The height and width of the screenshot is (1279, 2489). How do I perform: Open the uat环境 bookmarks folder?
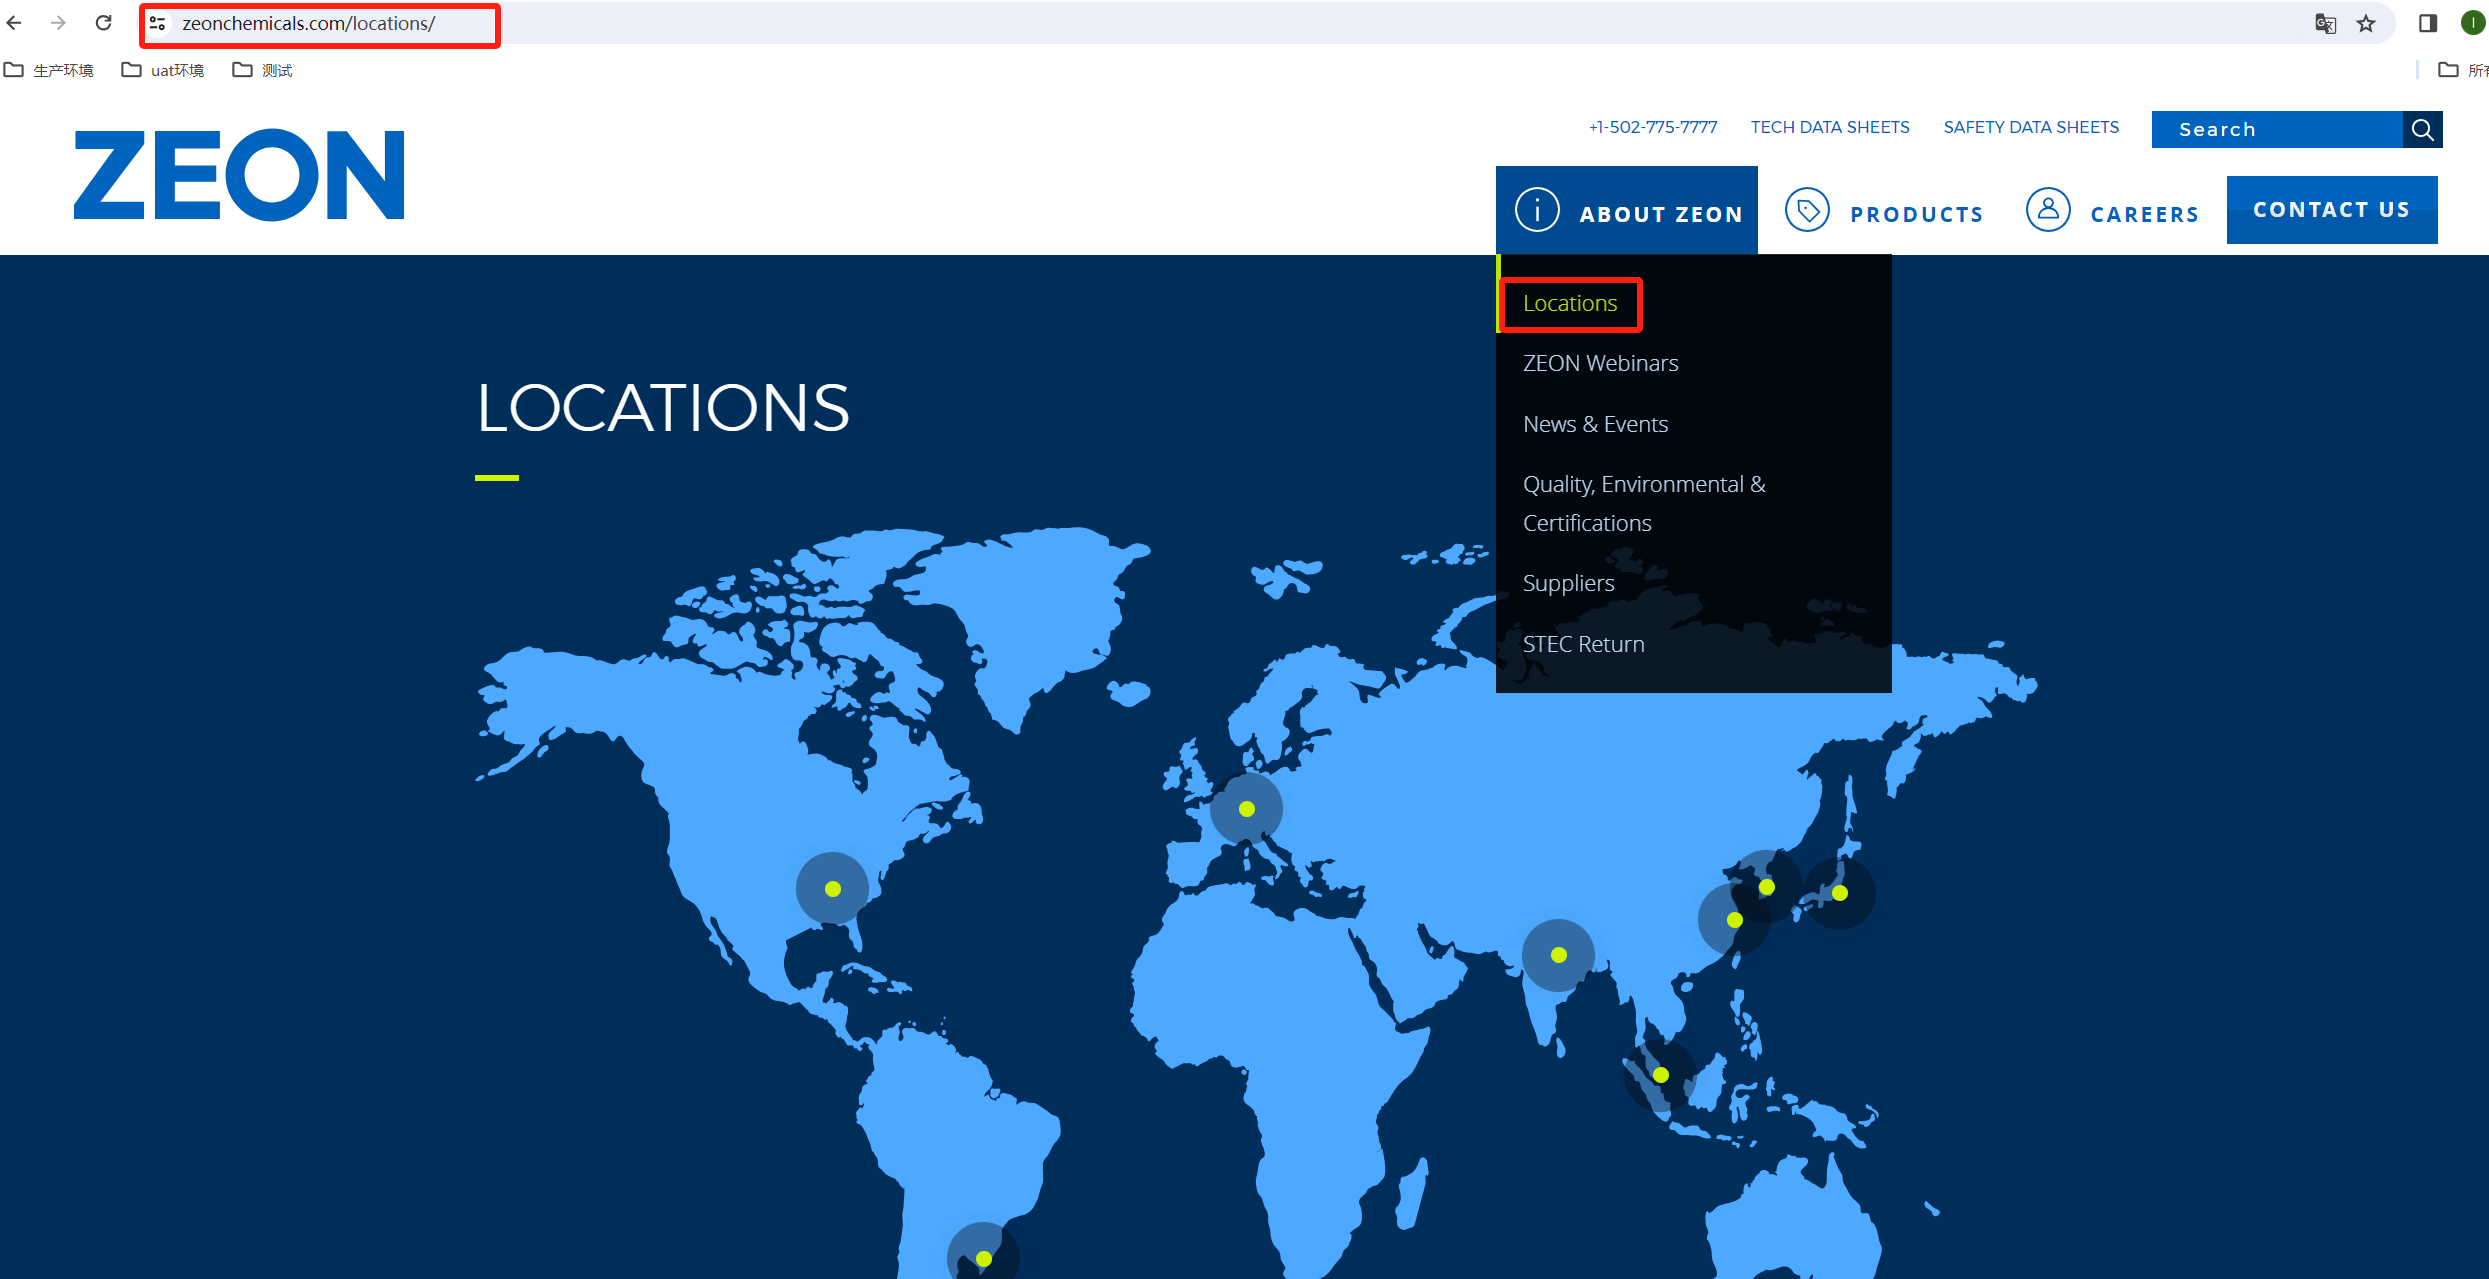coord(164,70)
